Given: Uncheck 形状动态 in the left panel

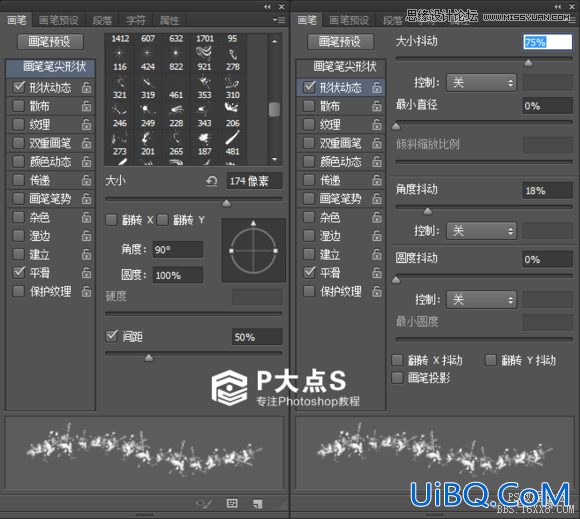Looking at the screenshot, I should pos(18,87).
